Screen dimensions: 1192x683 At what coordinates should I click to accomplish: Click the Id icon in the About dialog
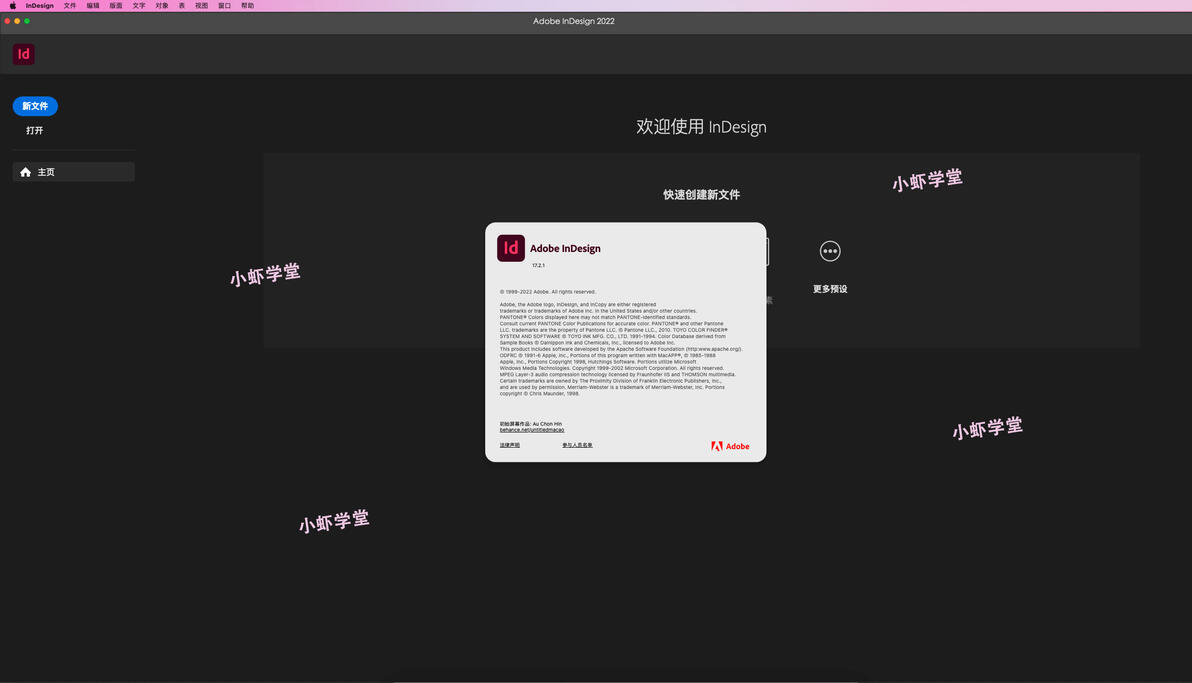pyautogui.click(x=511, y=248)
